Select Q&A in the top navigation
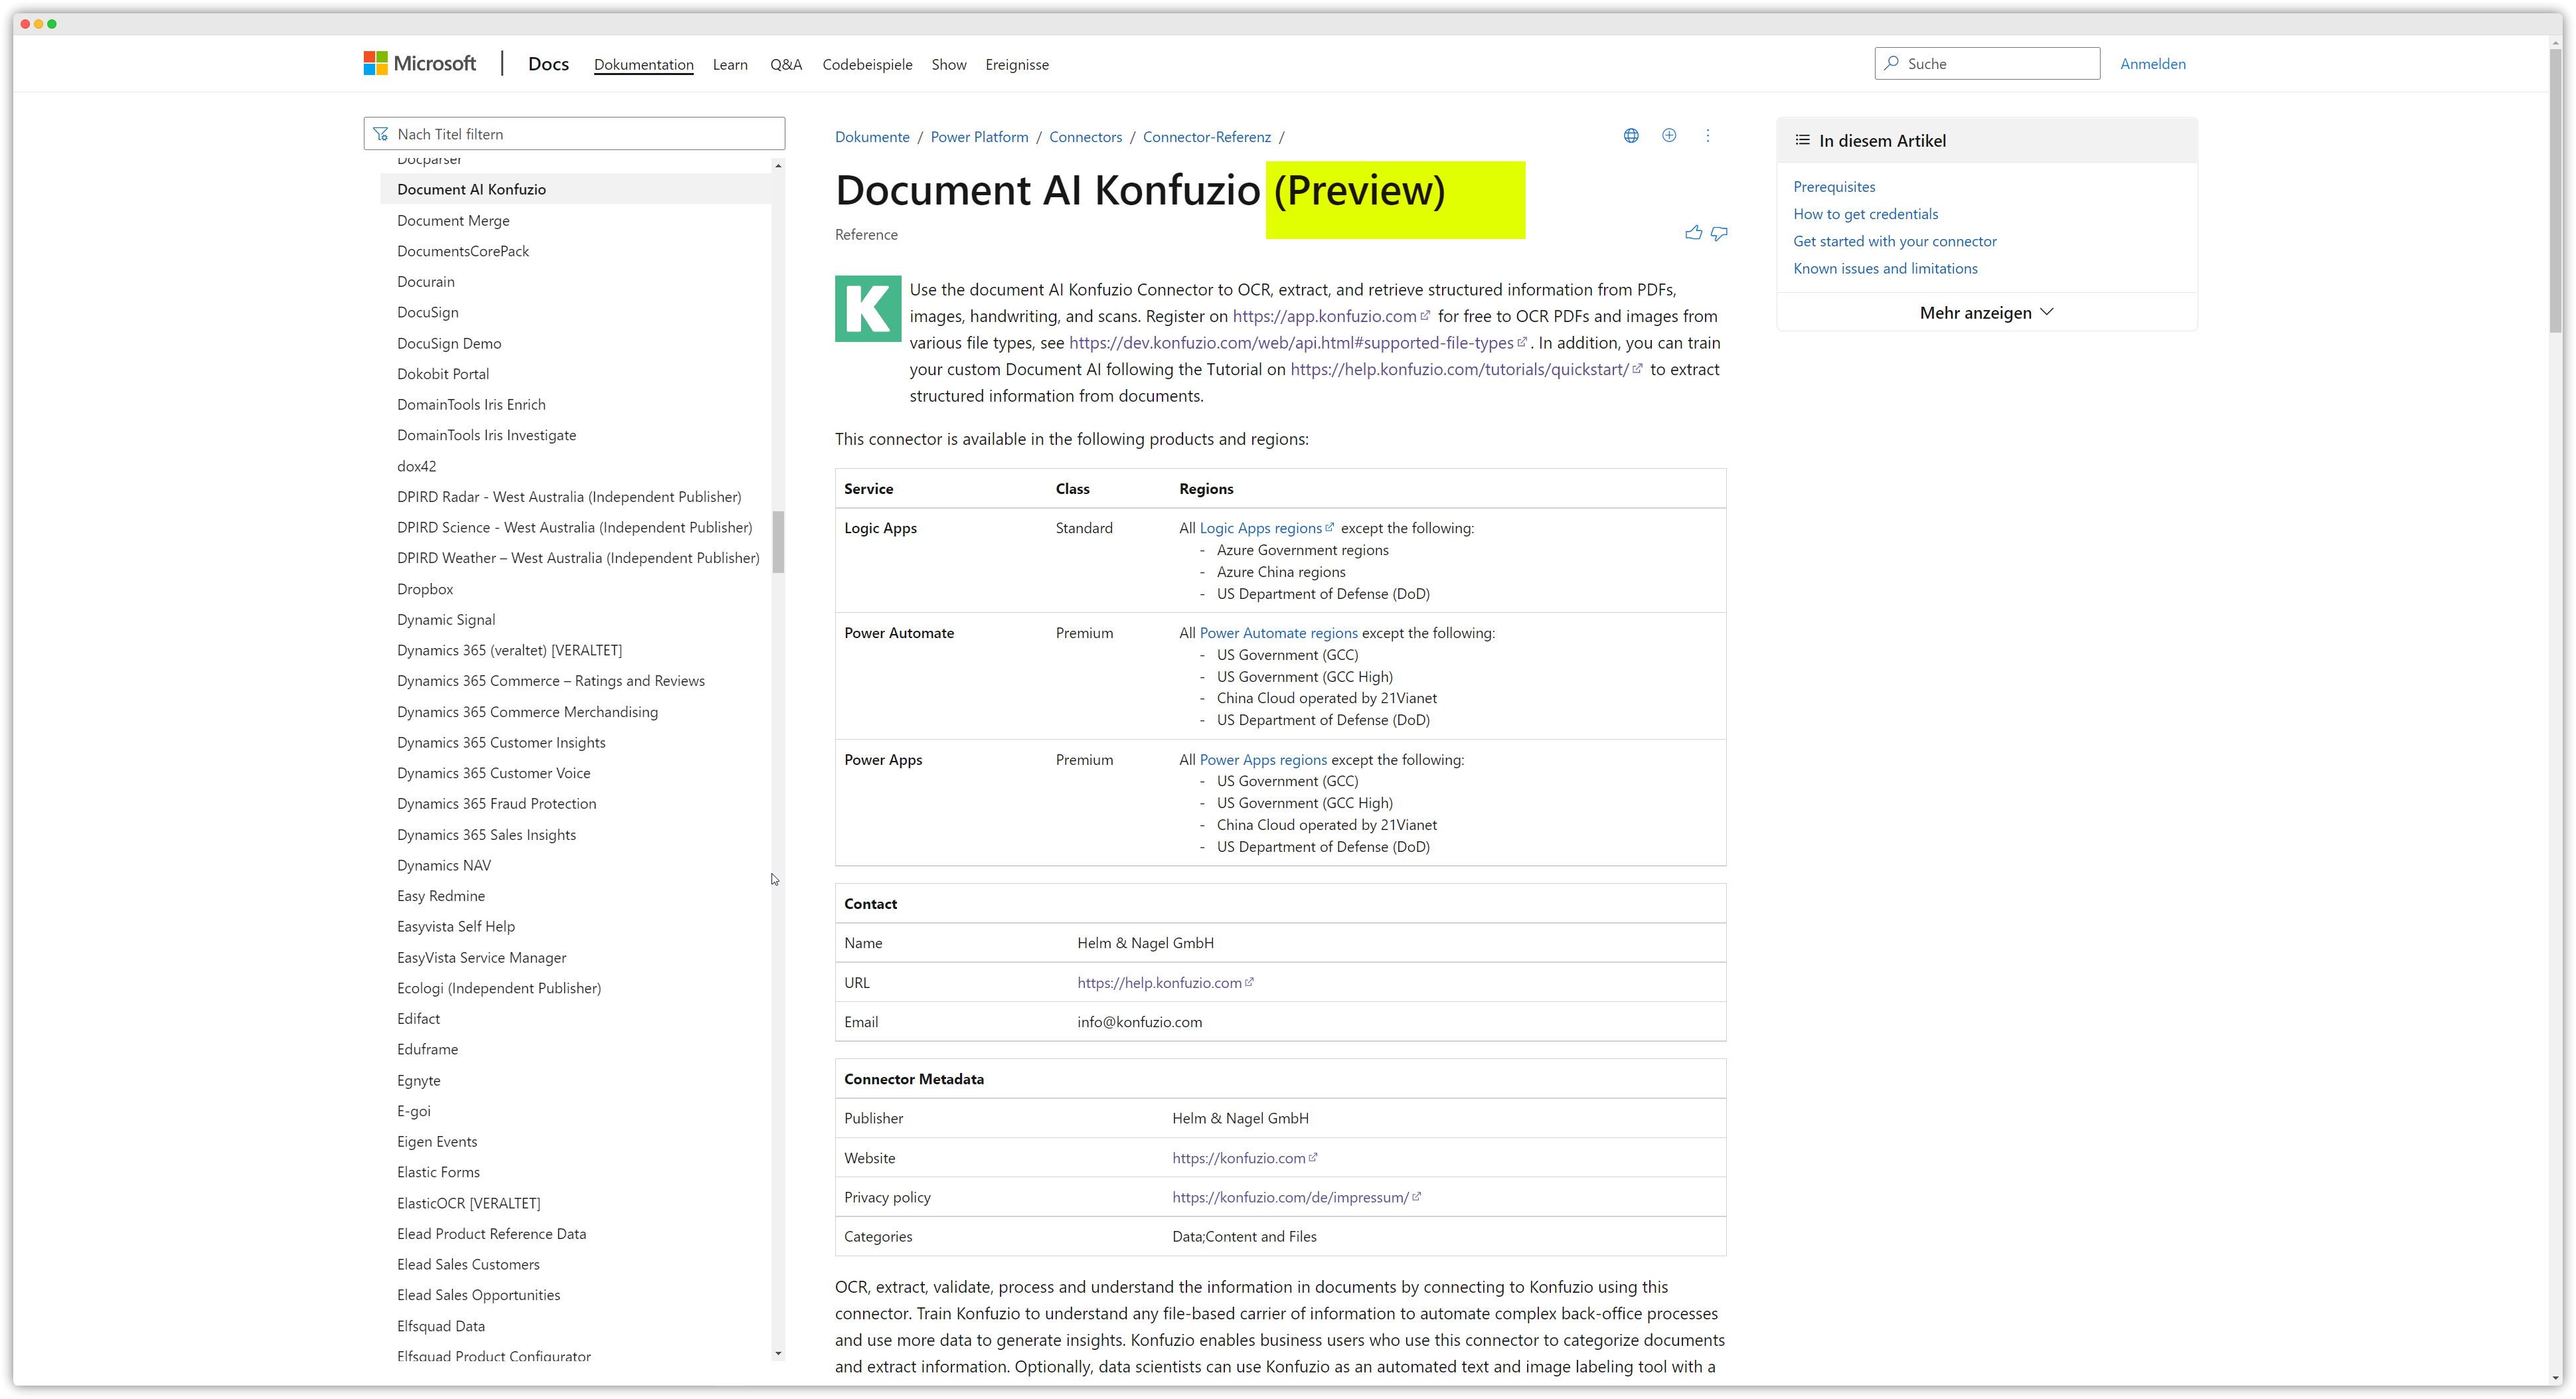Screen dimensions: 2576x1399 pyautogui.click(x=786, y=63)
